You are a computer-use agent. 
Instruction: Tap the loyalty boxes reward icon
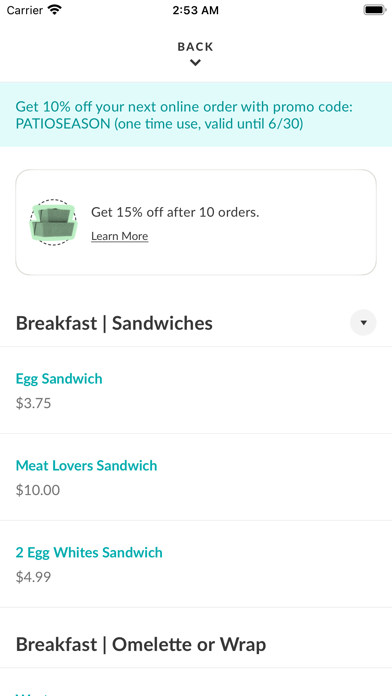(x=53, y=222)
